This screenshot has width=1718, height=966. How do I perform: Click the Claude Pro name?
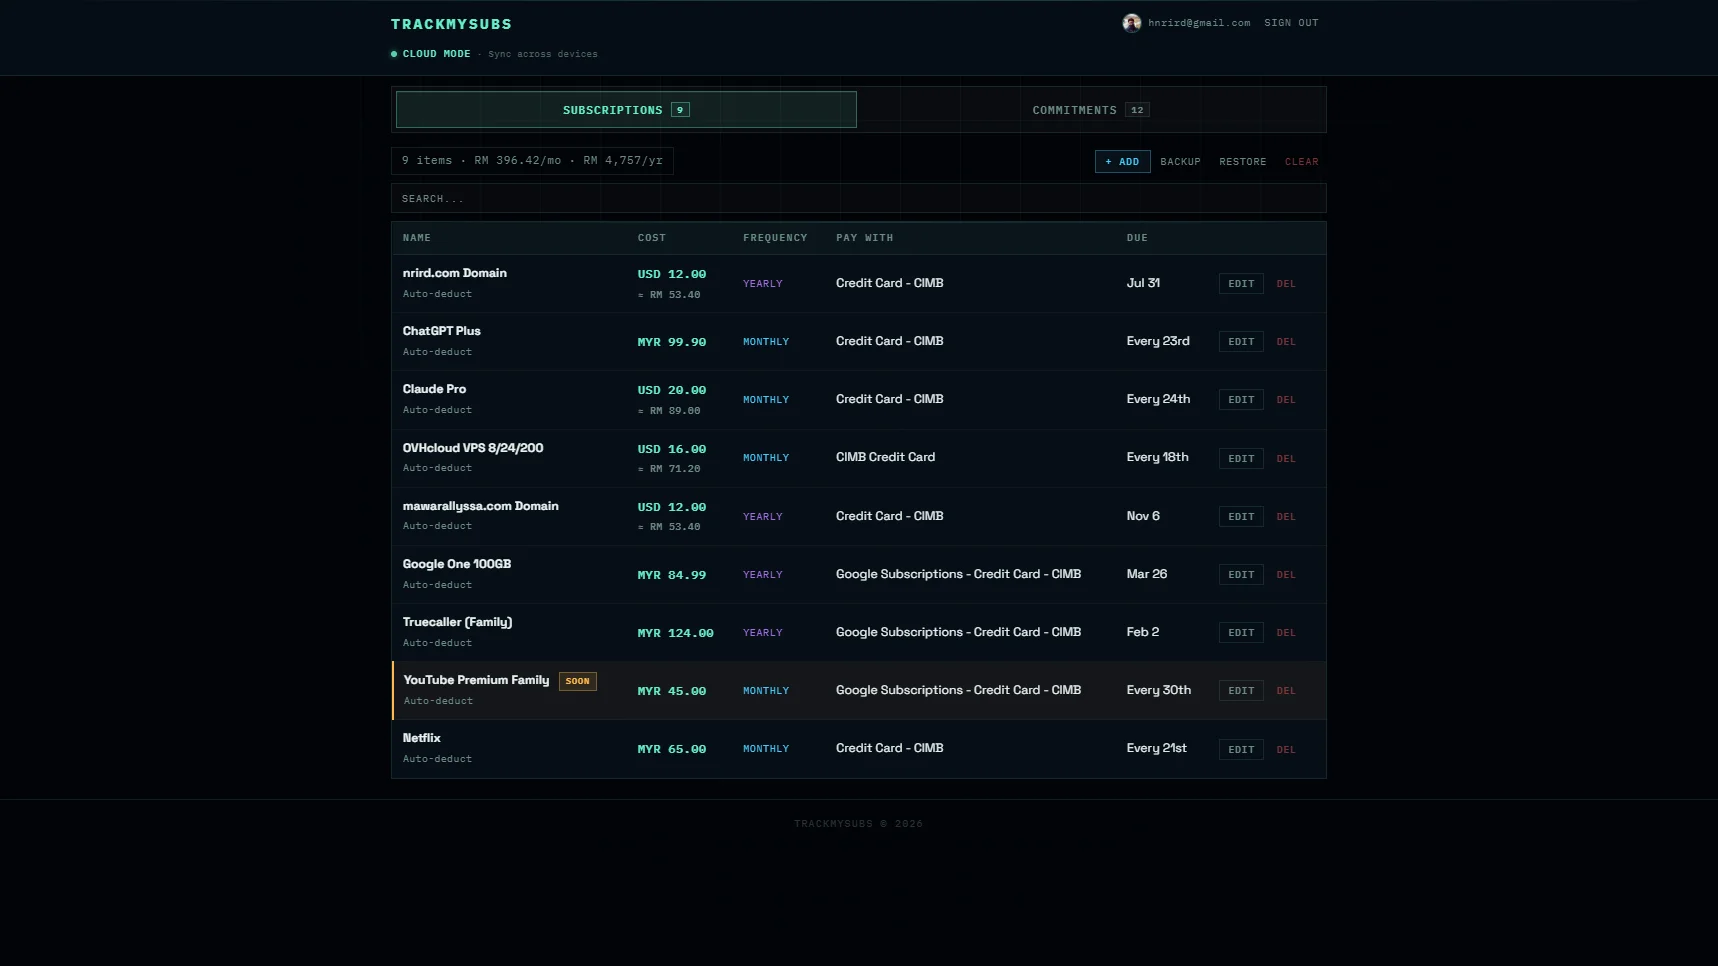pos(434,389)
